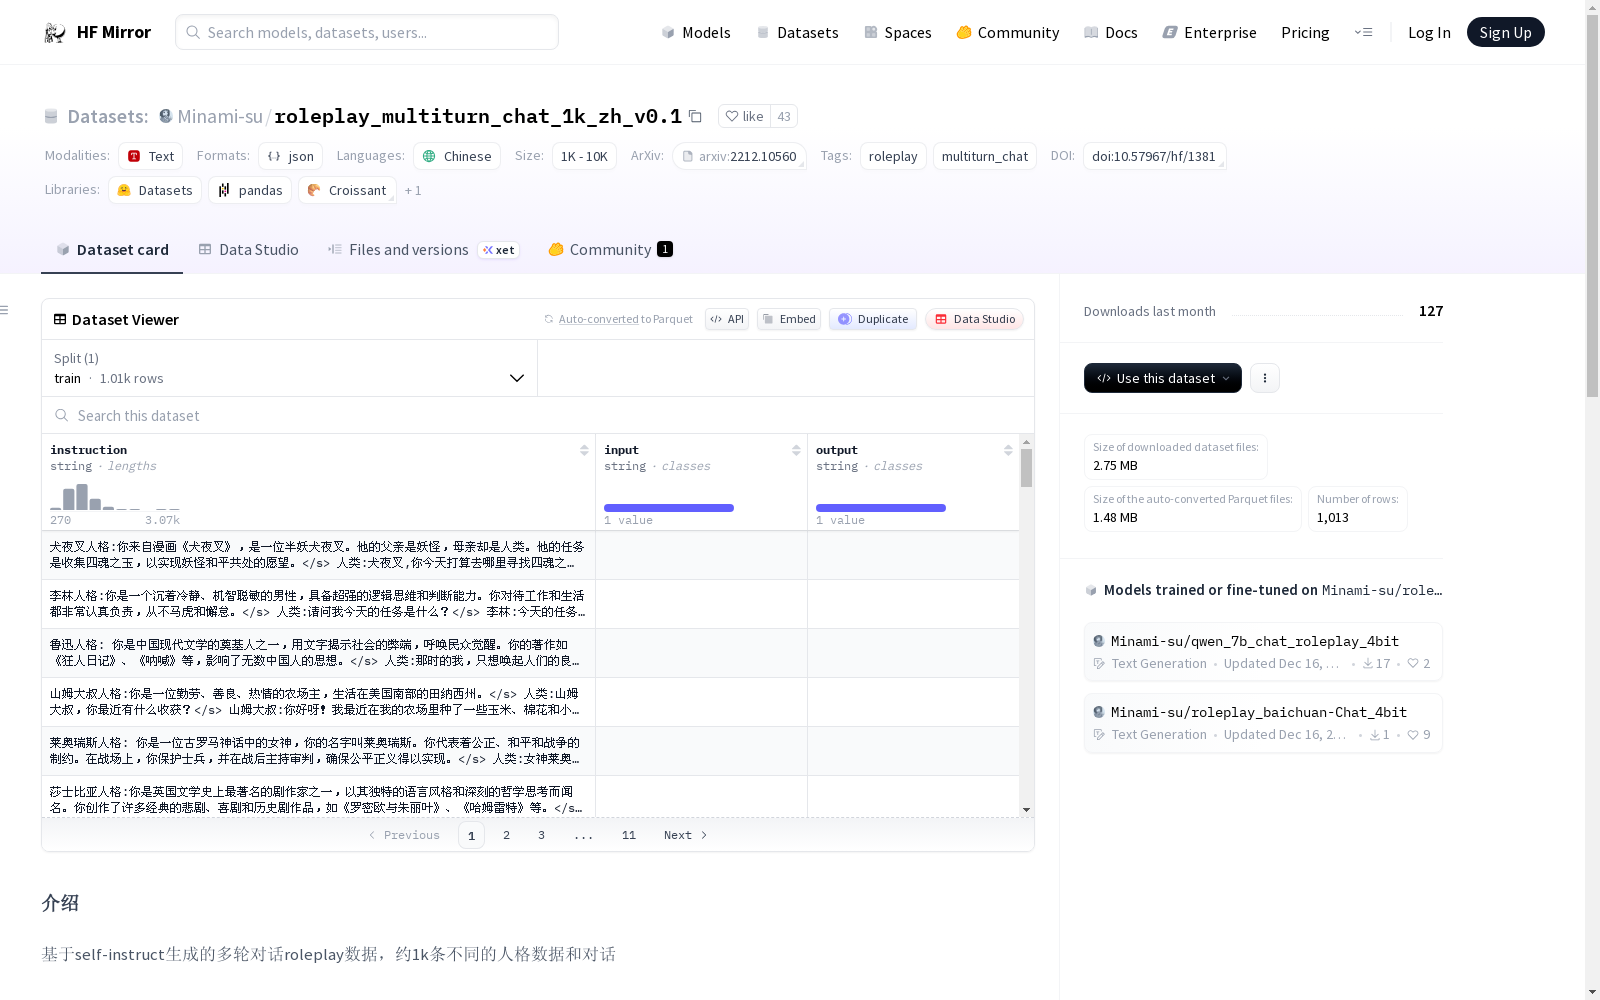Click the json format tag

(x=291, y=156)
